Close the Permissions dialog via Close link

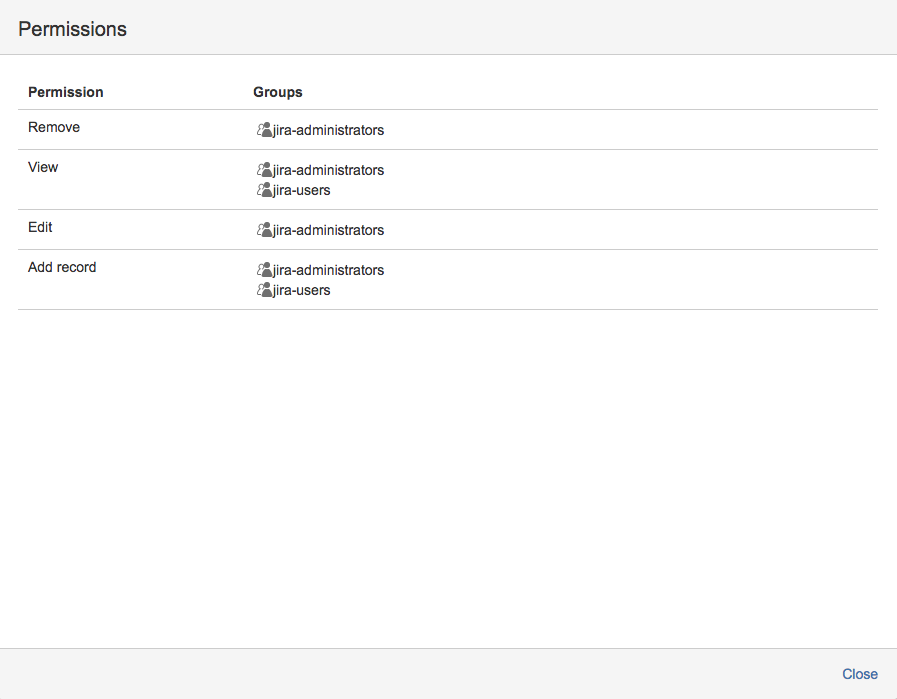click(x=859, y=674)
